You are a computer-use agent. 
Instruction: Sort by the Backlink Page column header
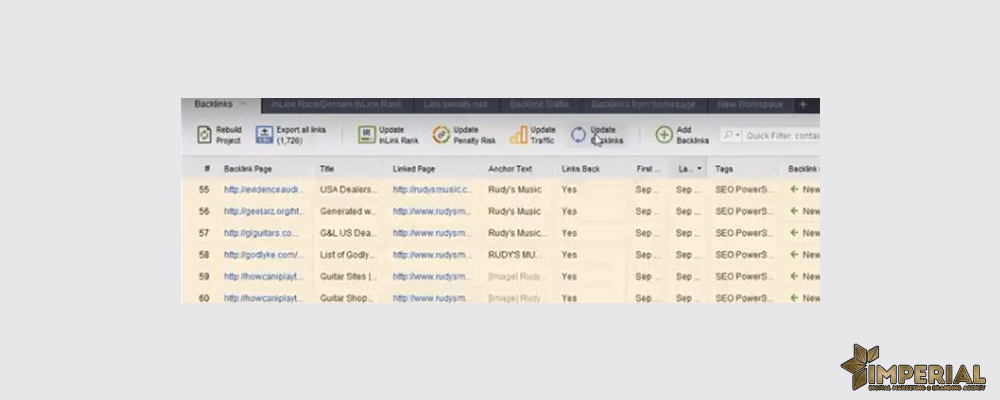tap(248, 169)
